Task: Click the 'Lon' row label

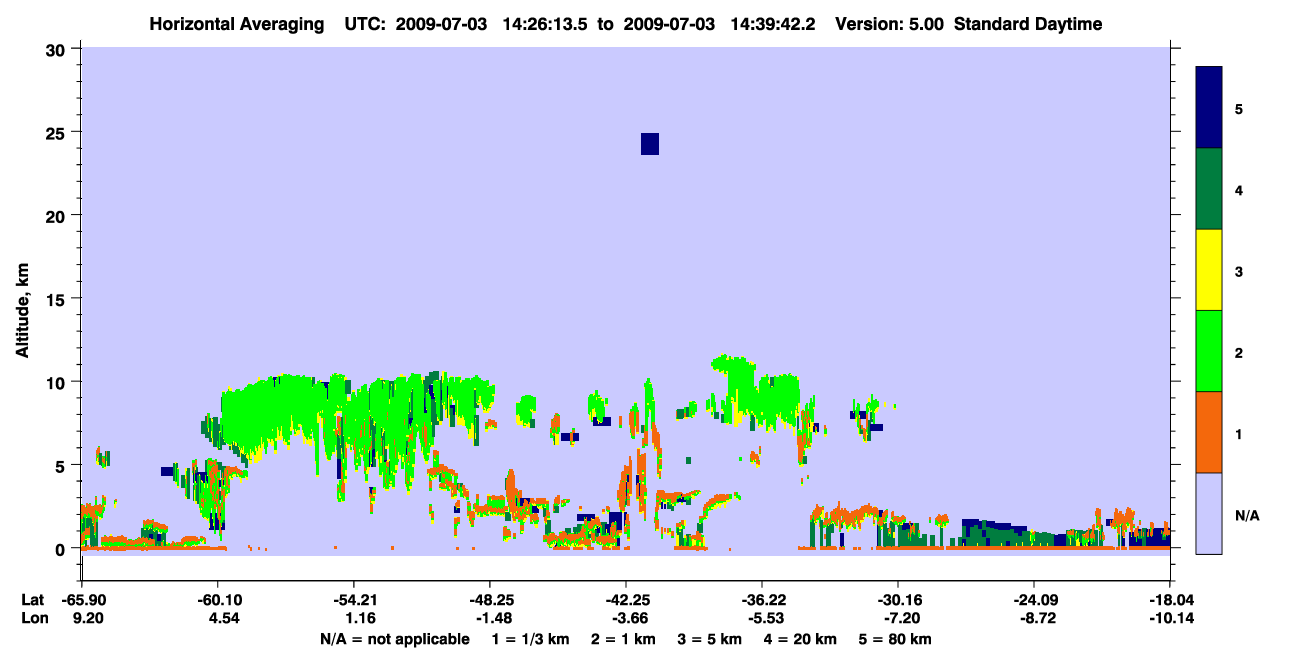Action: point(33,619)
